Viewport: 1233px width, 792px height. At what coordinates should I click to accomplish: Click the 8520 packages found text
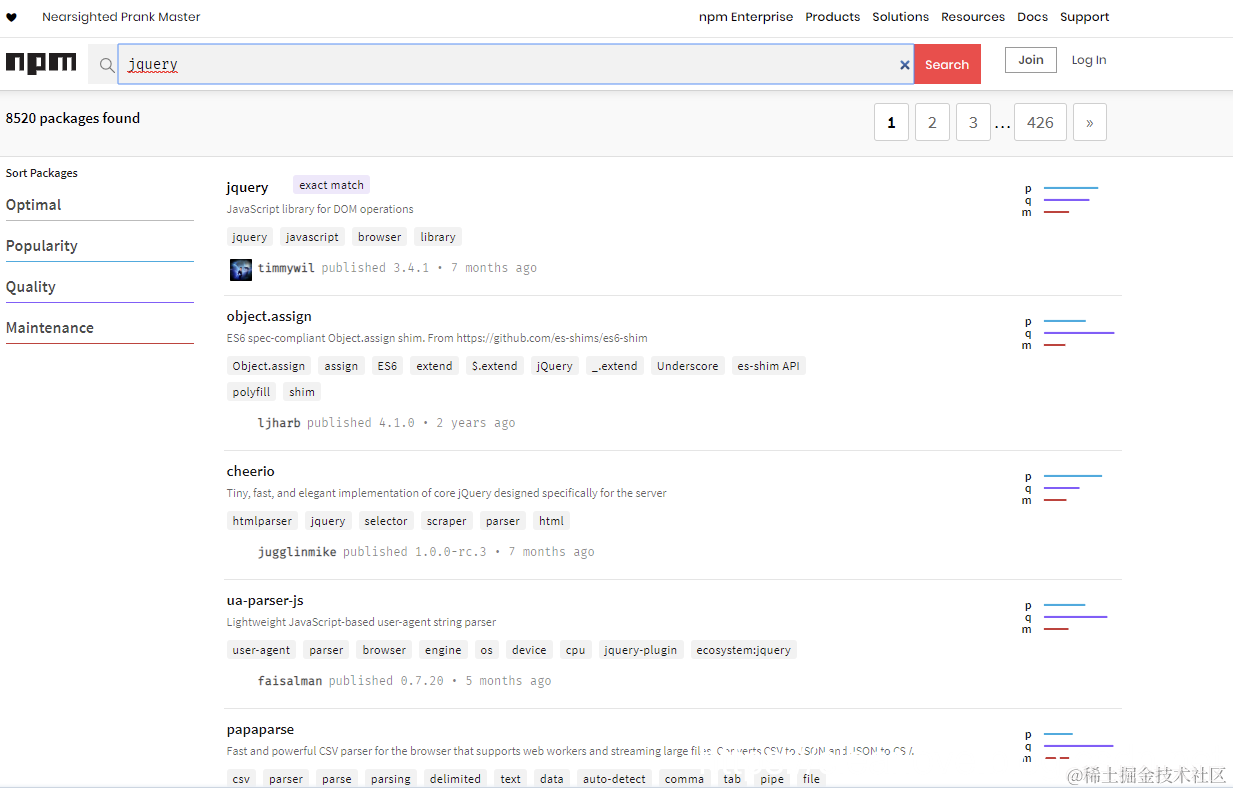(x=73, y=118)
